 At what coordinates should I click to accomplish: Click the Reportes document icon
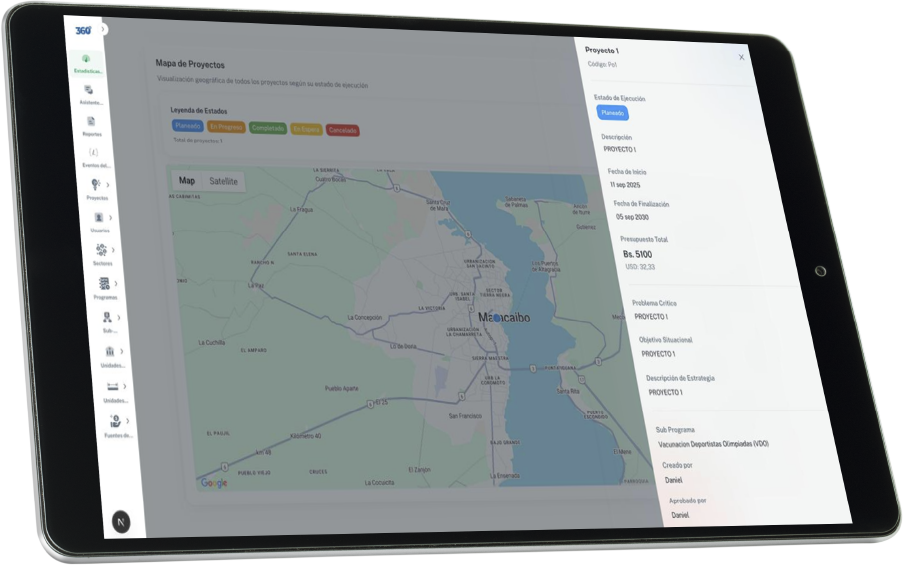click(91, 121)
